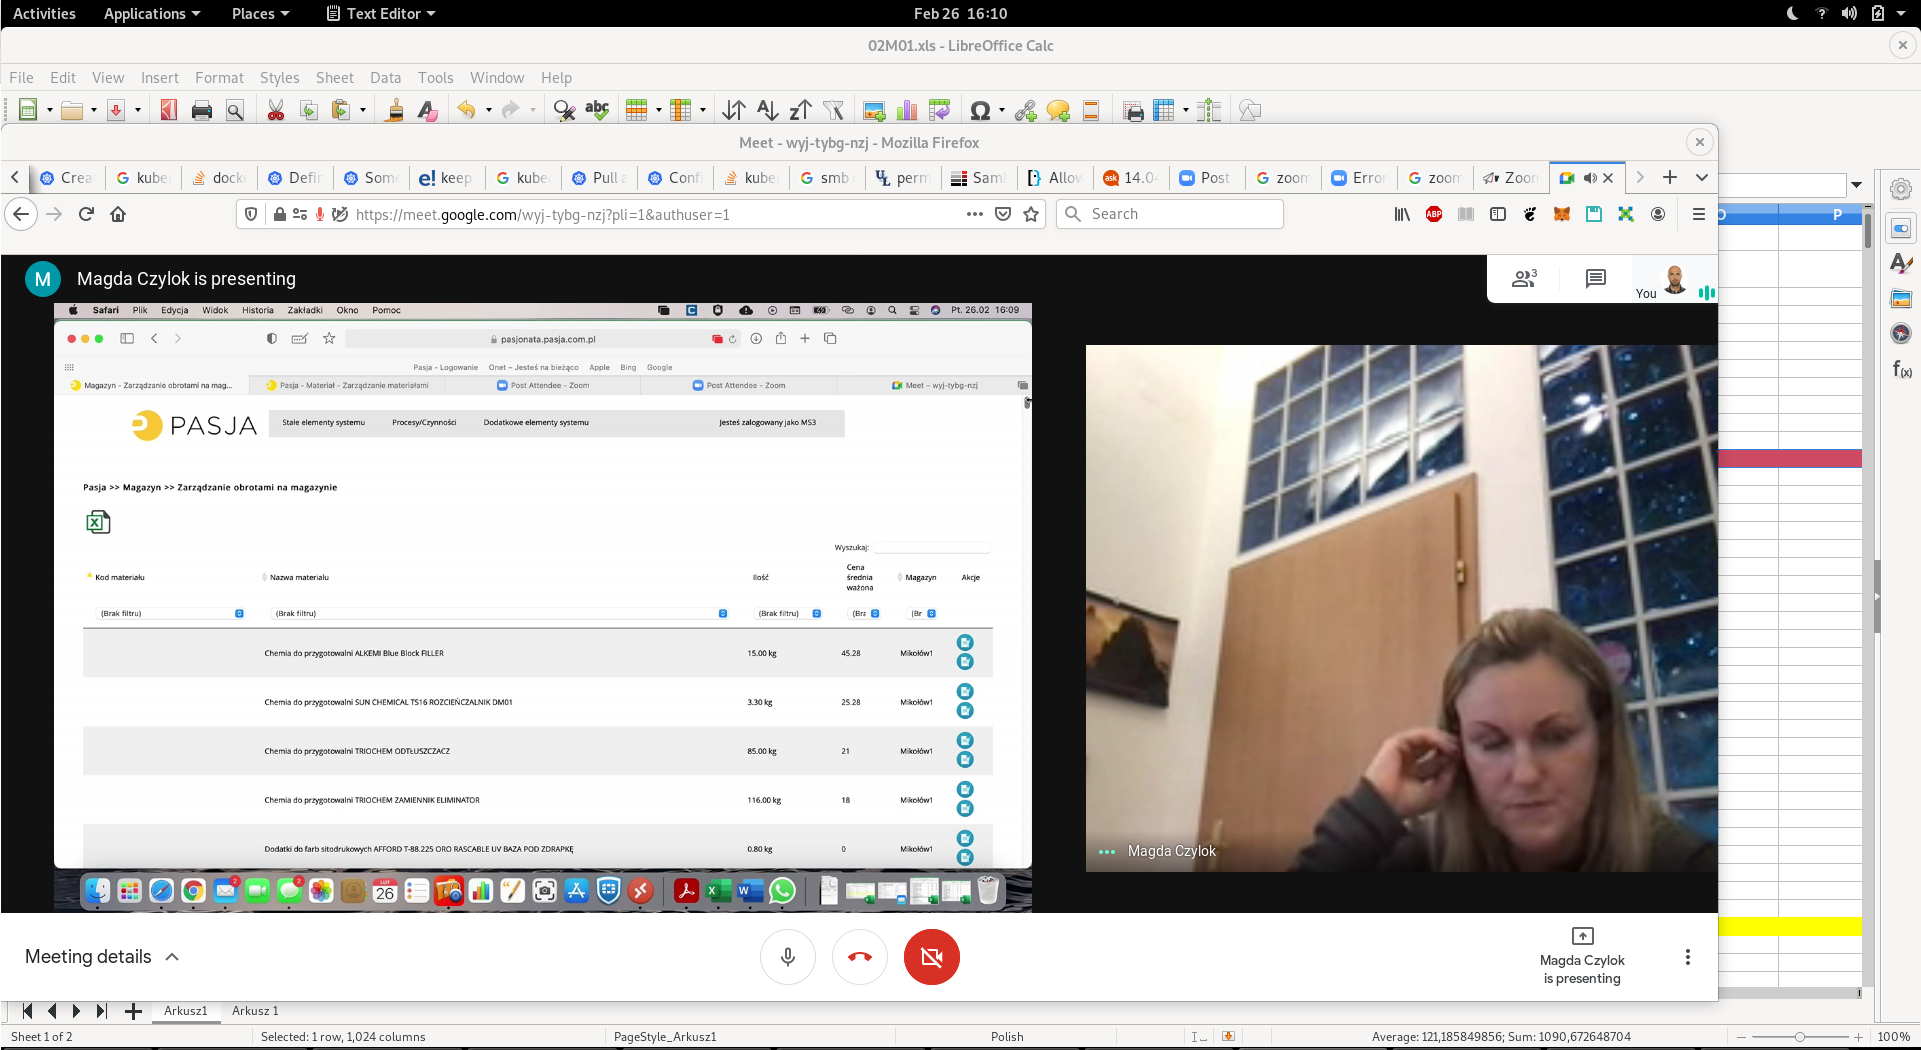This screenshot has width=1921, height=1050.
Task: Adjust Calc zoom slider
Action: [1799, 1037]
